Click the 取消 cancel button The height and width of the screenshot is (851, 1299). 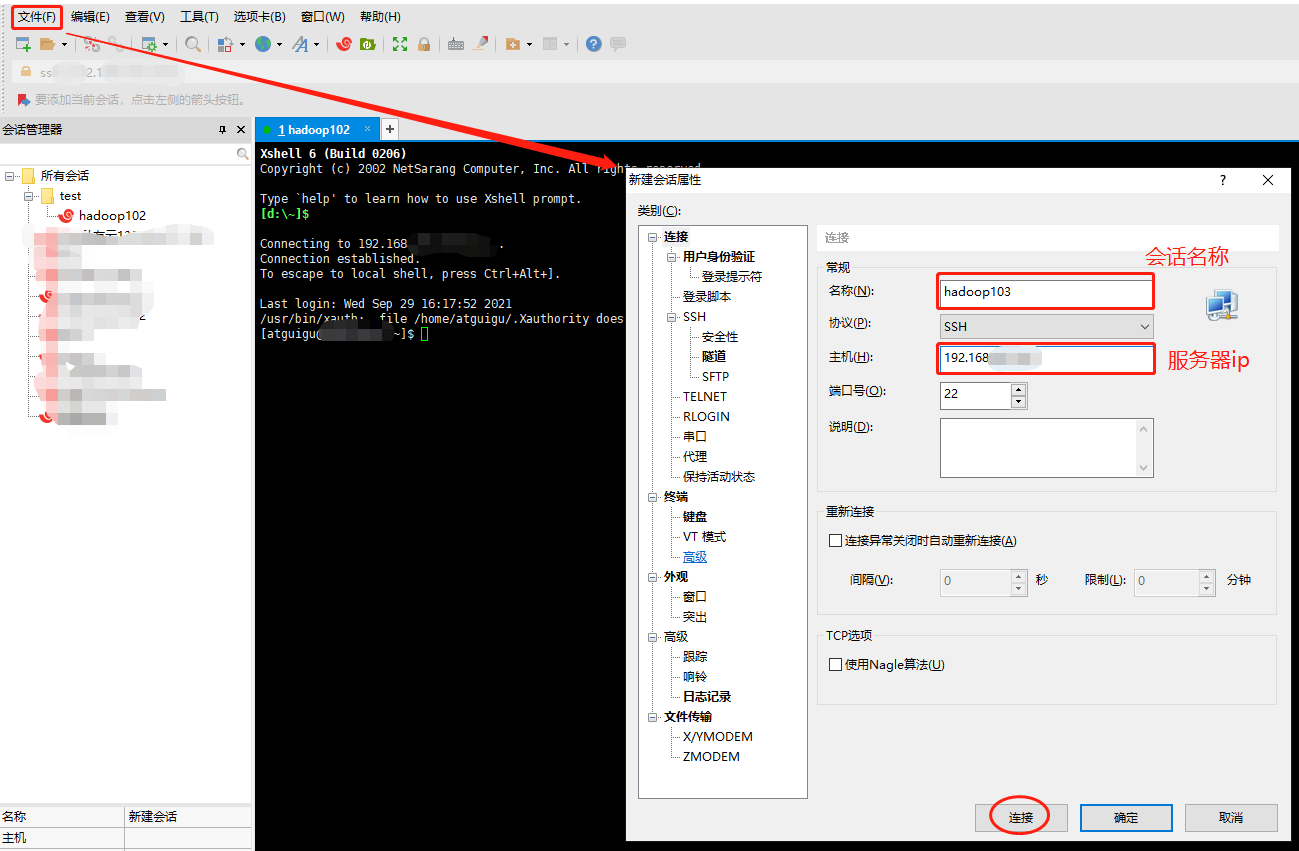[x=1231, y=818]
